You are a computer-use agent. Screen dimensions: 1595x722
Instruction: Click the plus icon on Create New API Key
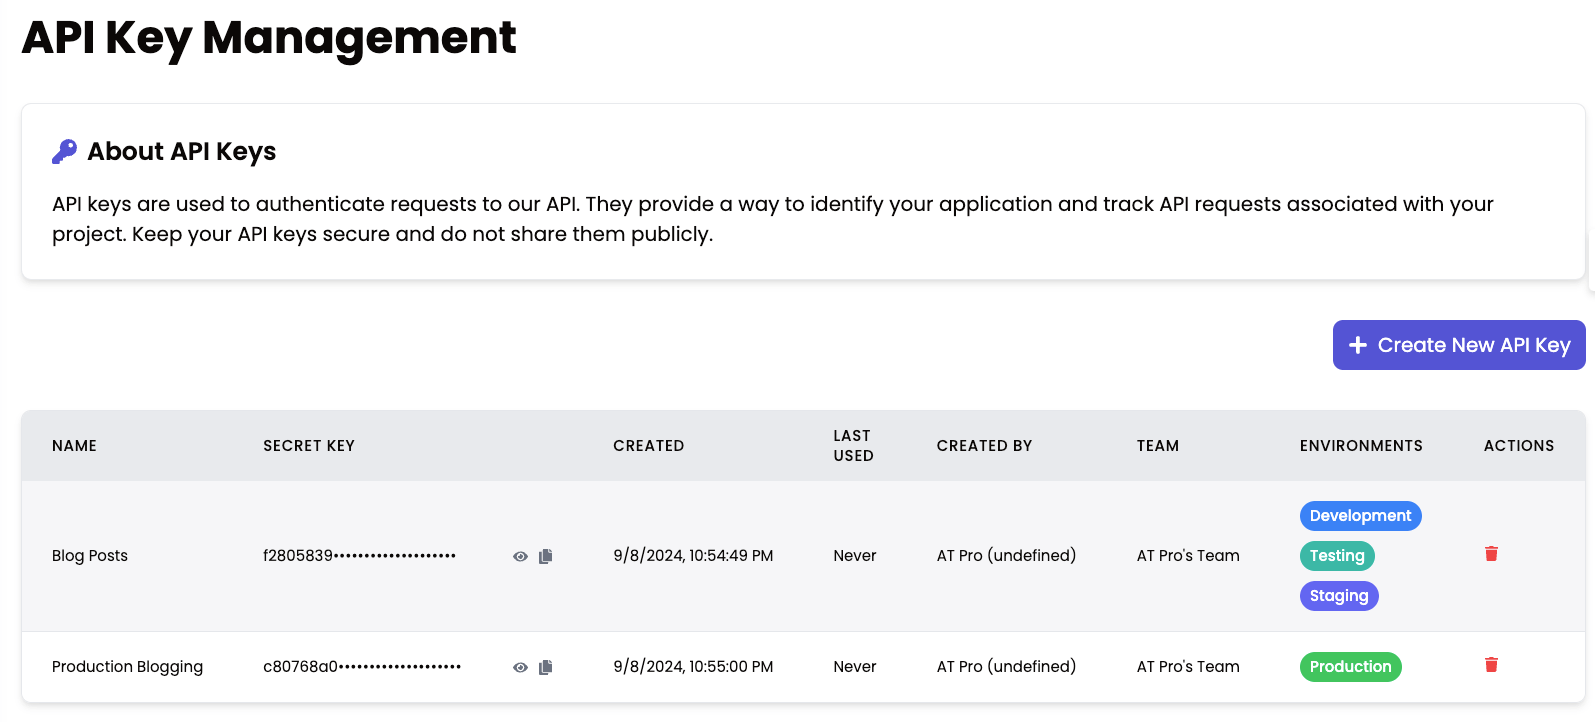coord(1357,344)
